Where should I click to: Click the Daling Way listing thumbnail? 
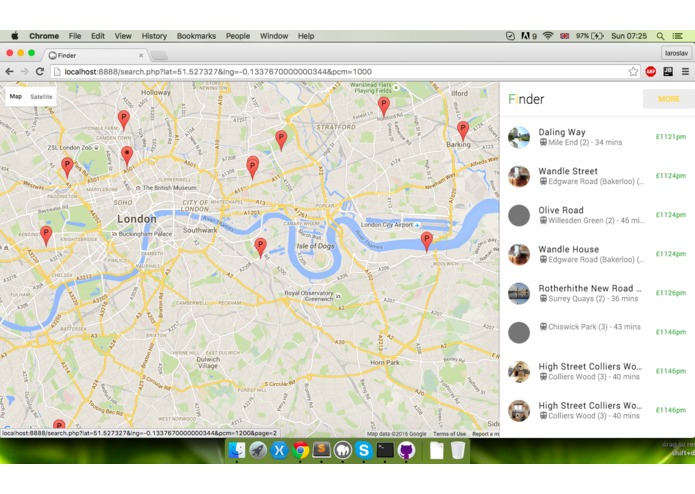coord(519,137)
